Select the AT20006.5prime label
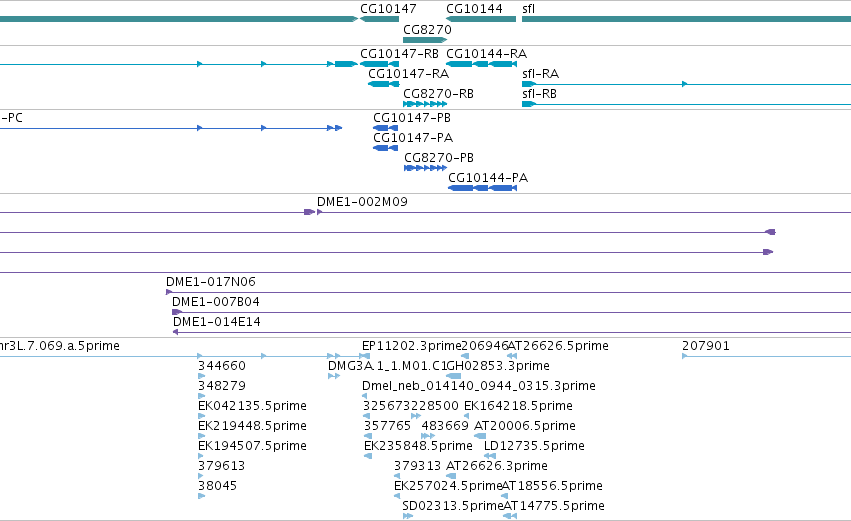851x521 pixels. coord(525,426)
